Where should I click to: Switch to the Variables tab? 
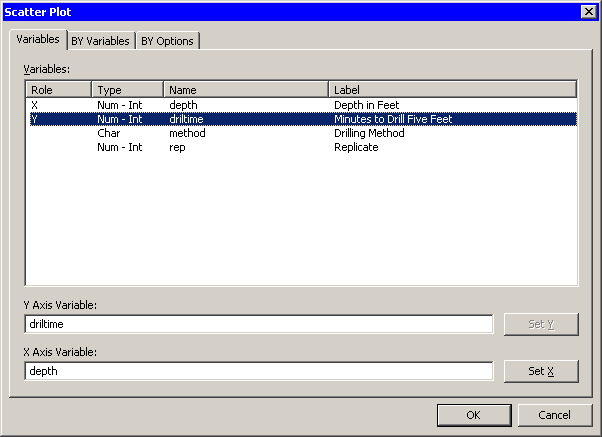point(39,40)
